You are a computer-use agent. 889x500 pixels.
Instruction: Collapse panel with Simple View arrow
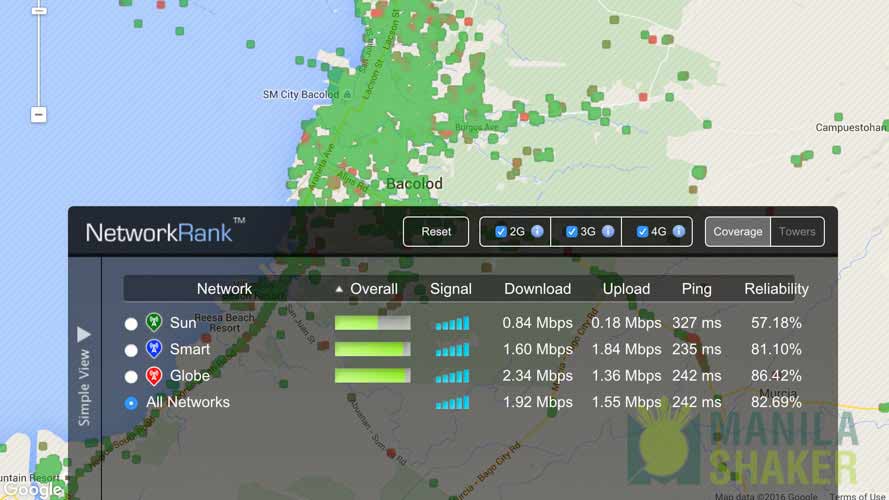(x=84, y=334)
